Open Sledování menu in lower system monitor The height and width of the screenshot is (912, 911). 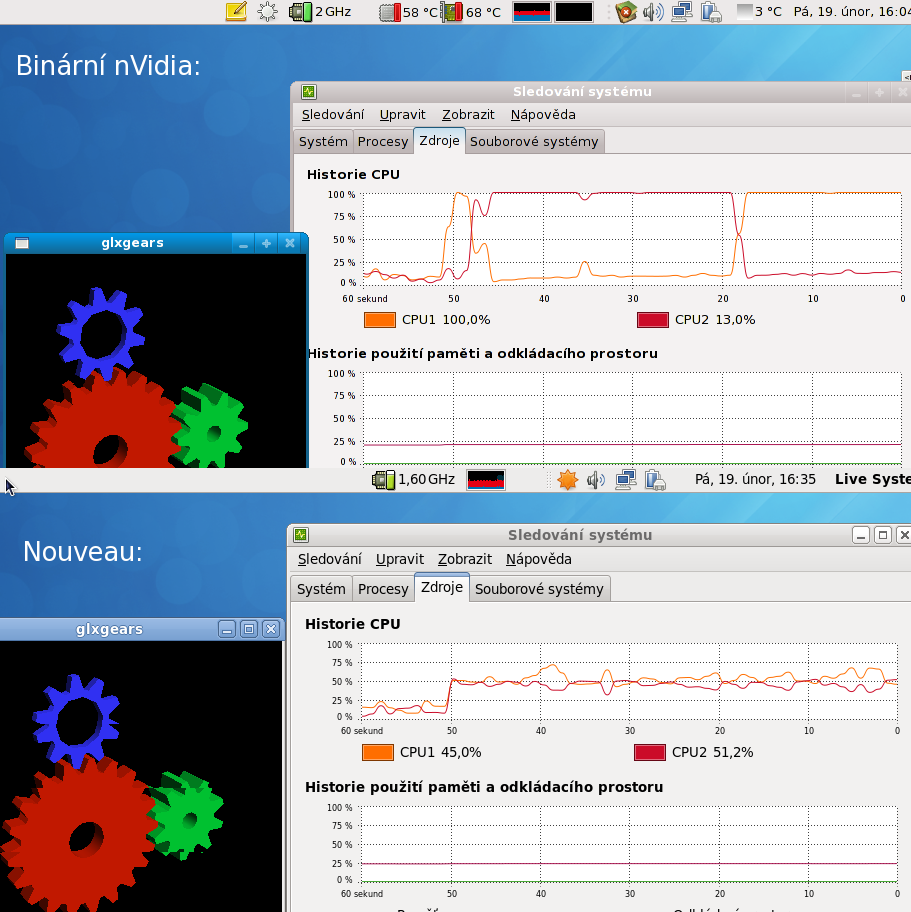point(330,559)
